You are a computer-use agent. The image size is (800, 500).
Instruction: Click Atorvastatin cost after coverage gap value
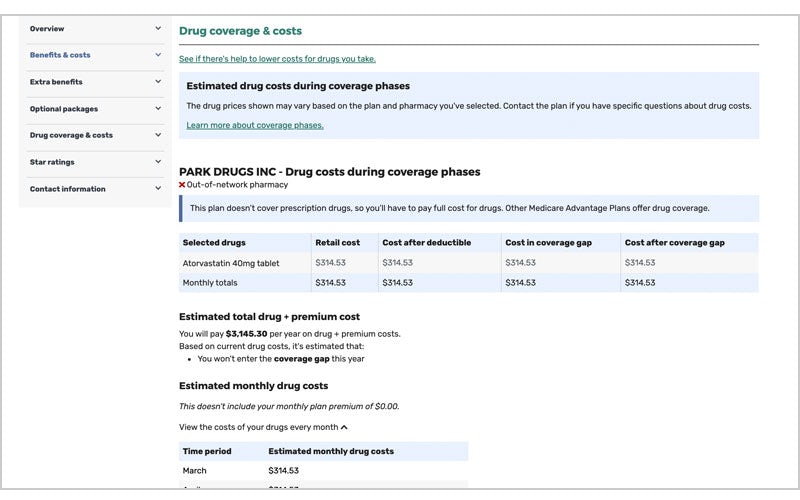(640, 263)
